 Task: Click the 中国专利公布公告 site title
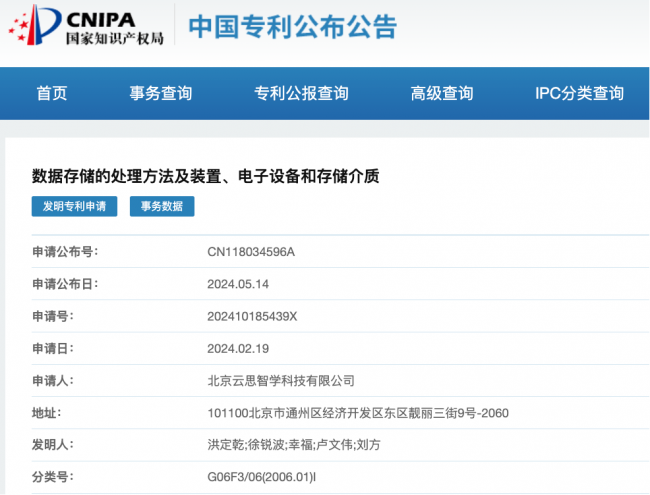point(293,27)
